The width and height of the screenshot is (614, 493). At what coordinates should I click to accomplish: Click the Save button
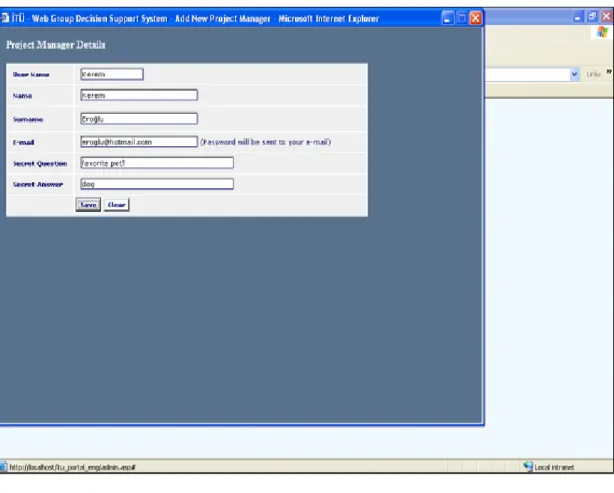click(88, 205)
